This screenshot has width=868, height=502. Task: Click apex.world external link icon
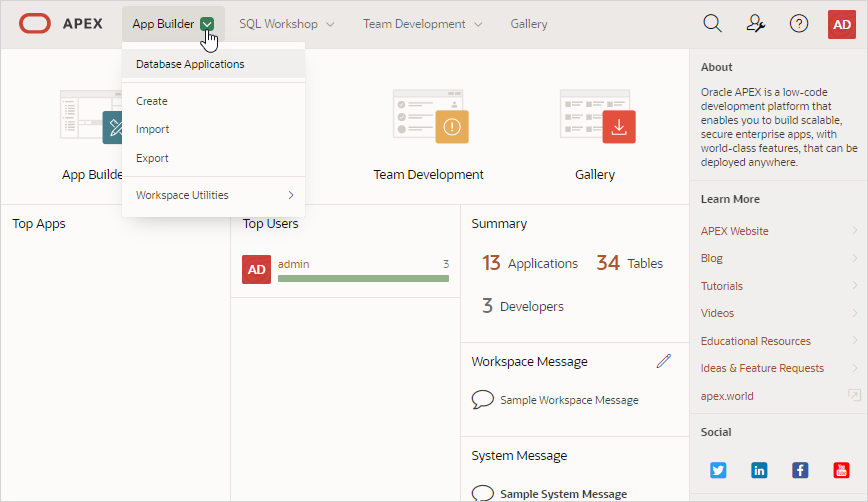click(854, 395)
